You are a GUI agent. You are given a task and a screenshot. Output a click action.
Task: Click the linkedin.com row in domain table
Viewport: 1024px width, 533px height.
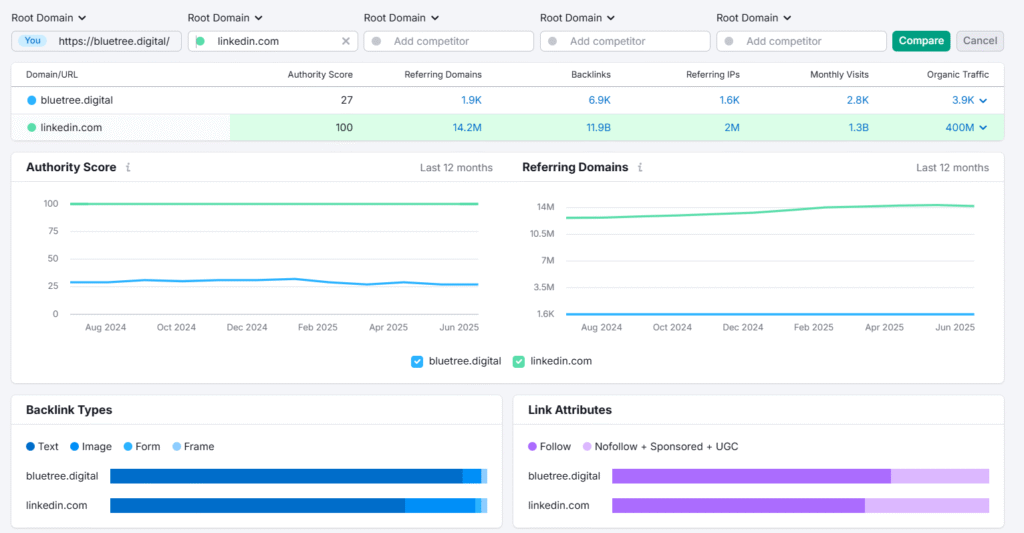[507, 127]
